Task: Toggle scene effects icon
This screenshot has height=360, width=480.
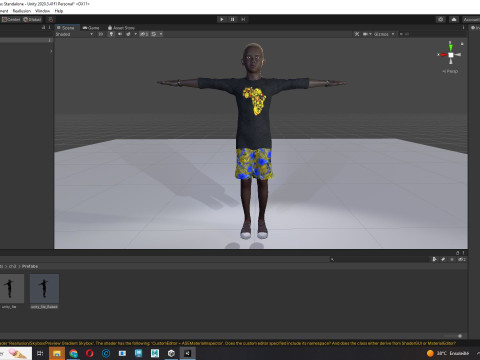Action: 128,34
